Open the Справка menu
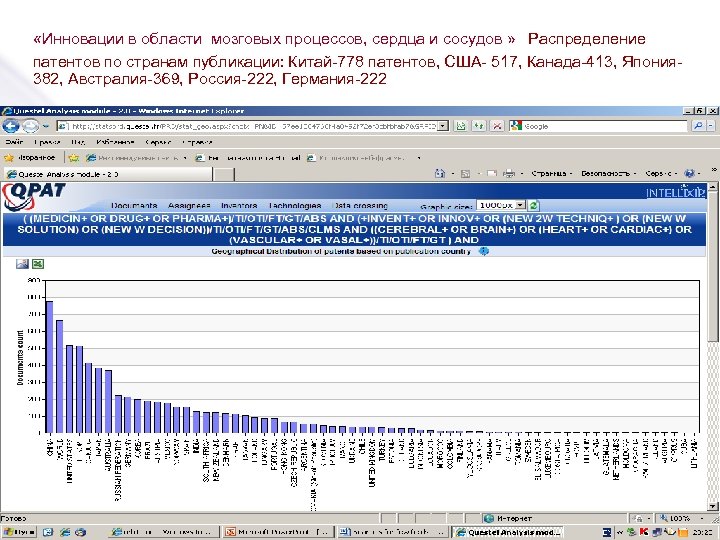720x540 pixels. [197, 142]
